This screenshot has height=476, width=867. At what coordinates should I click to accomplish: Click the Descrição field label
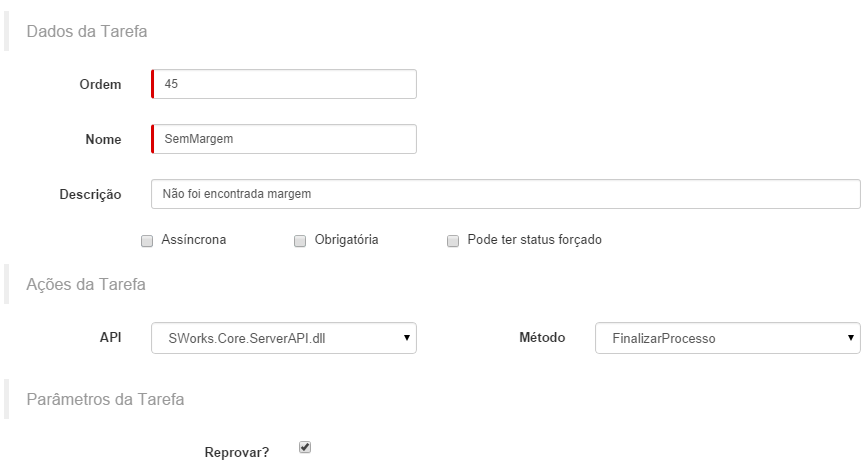[90, 194]
